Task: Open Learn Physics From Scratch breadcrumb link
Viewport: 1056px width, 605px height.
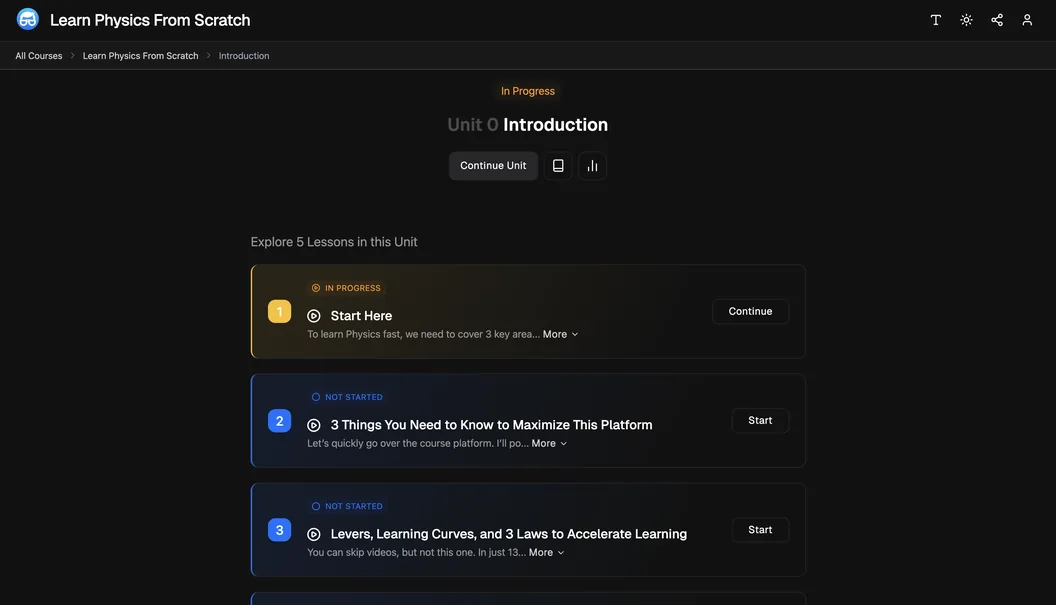Action: (x=140, y=56)
